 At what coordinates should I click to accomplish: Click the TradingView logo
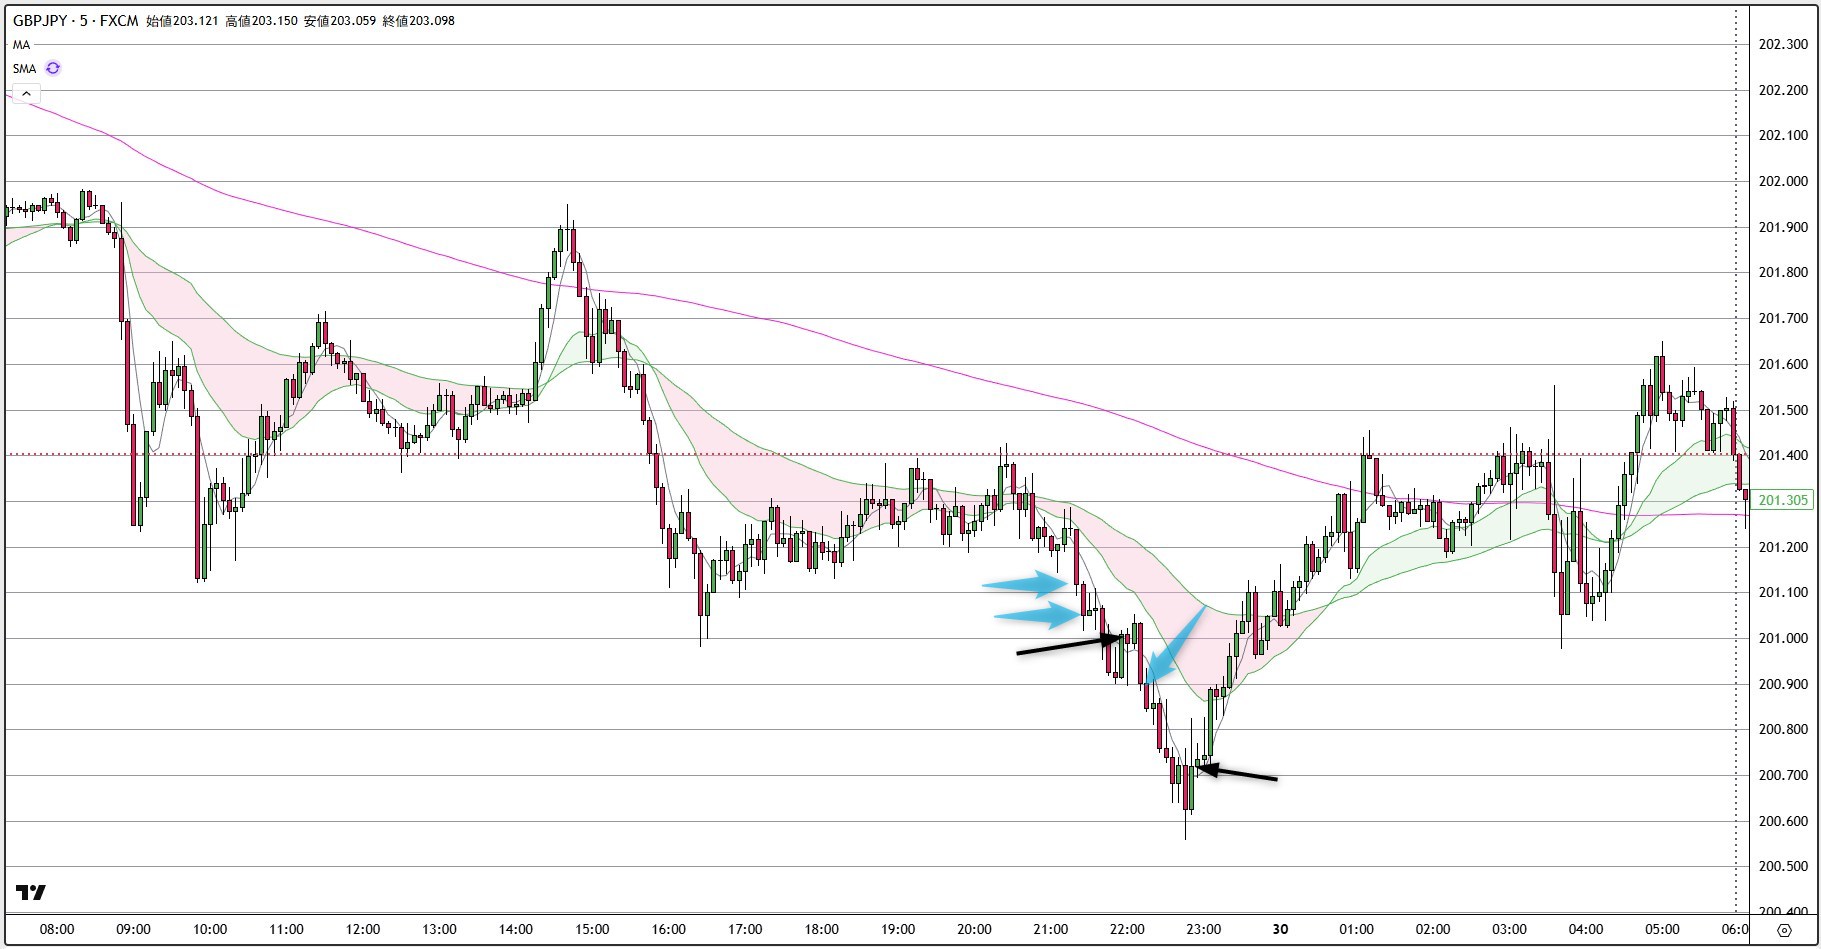[31, 892]
